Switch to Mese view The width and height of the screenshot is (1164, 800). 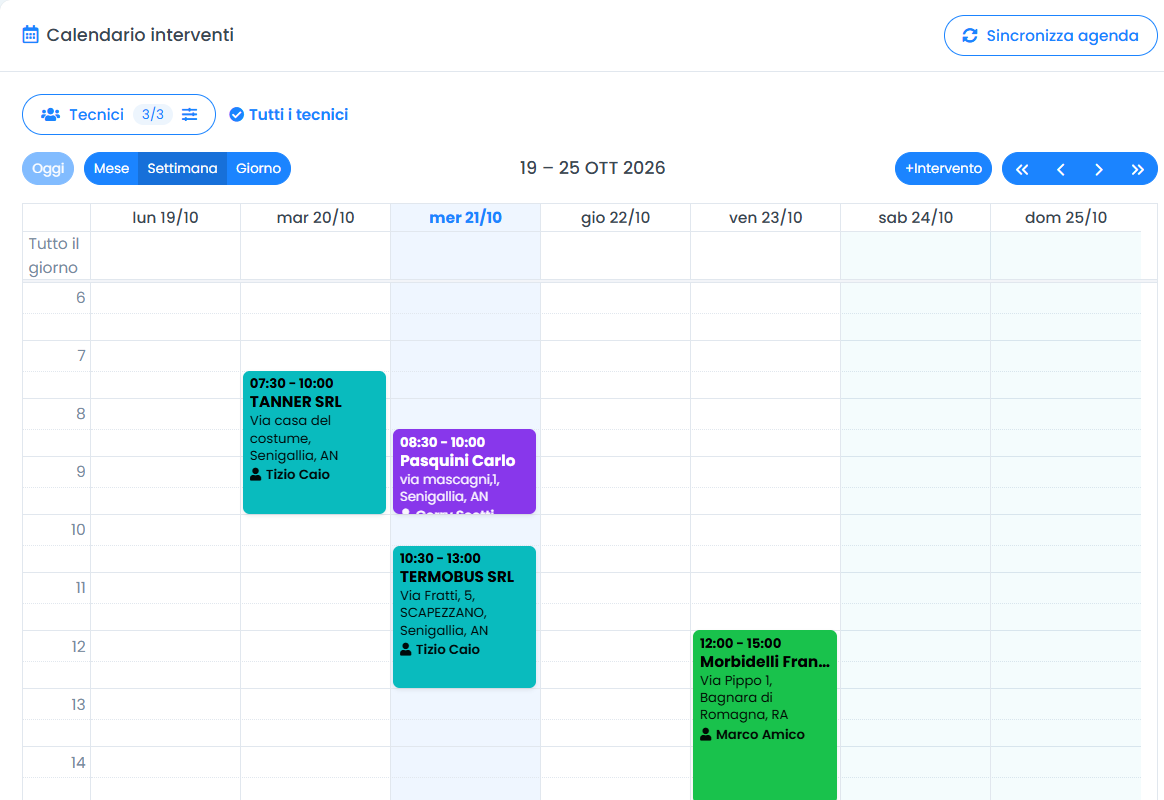click(111, 168)
